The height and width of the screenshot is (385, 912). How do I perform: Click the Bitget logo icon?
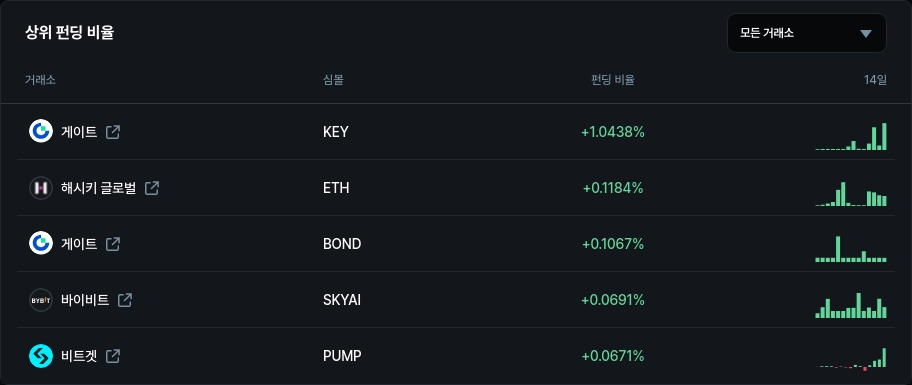[41, 356]
